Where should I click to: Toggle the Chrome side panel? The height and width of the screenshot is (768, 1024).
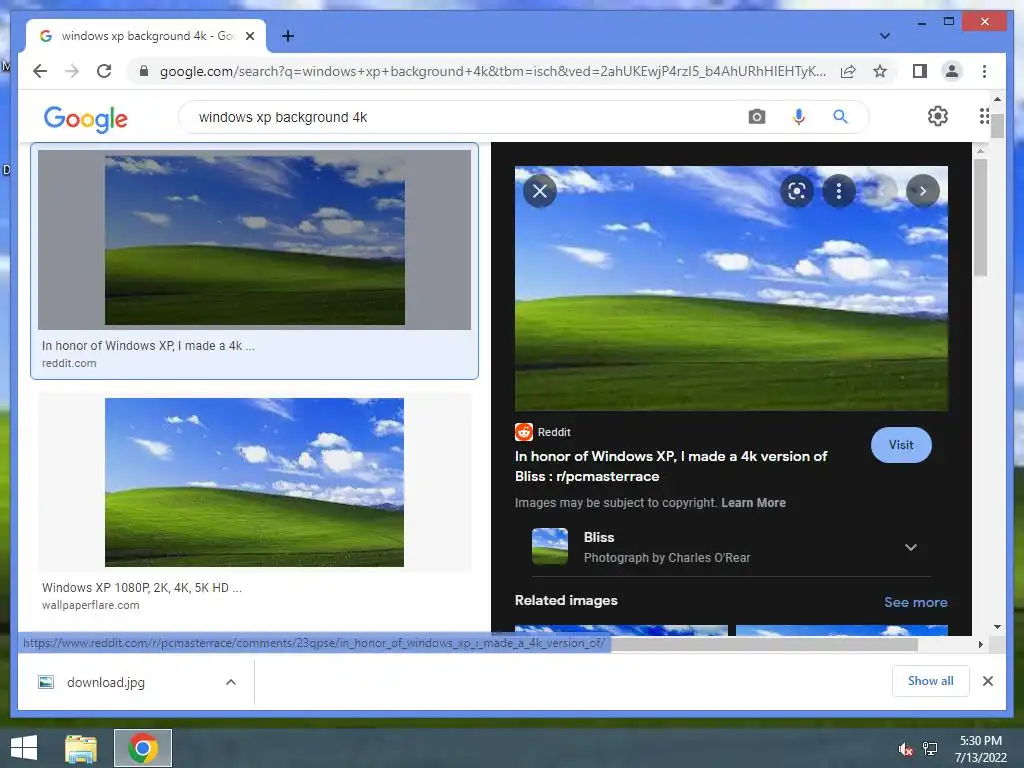(x=920, y=71)
